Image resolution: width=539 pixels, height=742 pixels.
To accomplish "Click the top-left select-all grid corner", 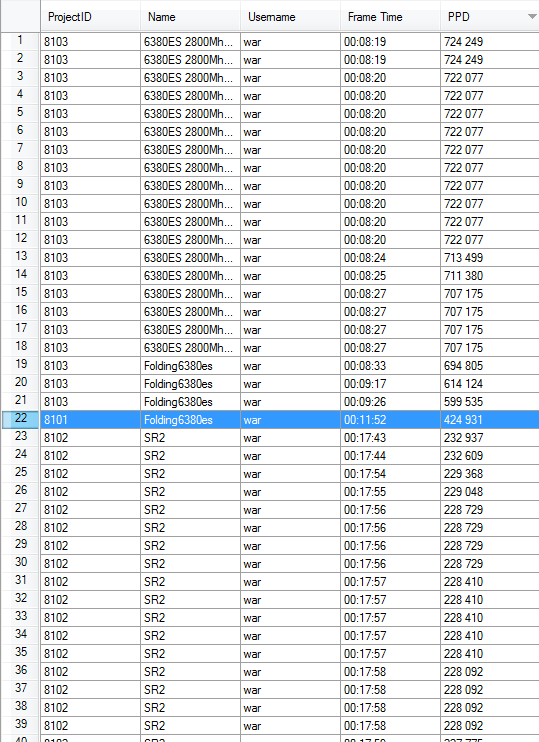I will click(x=20, y=16).
